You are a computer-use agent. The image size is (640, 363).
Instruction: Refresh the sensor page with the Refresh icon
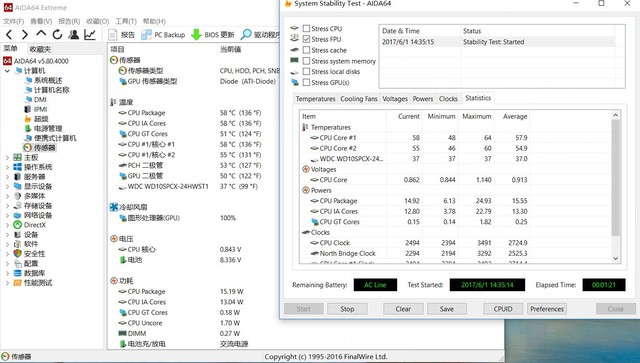(x=57, y=35)
